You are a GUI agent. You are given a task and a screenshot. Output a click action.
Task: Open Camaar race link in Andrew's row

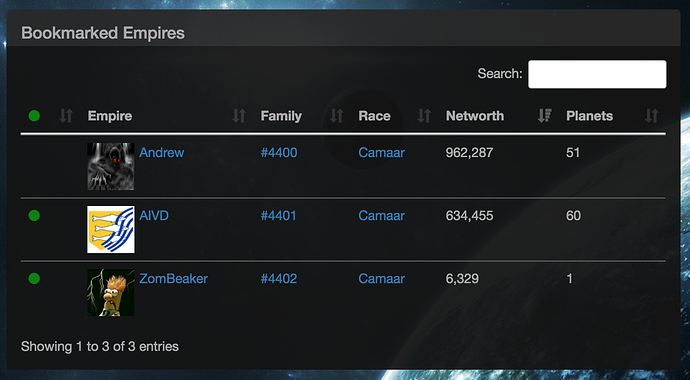click(x=382, y=153)
